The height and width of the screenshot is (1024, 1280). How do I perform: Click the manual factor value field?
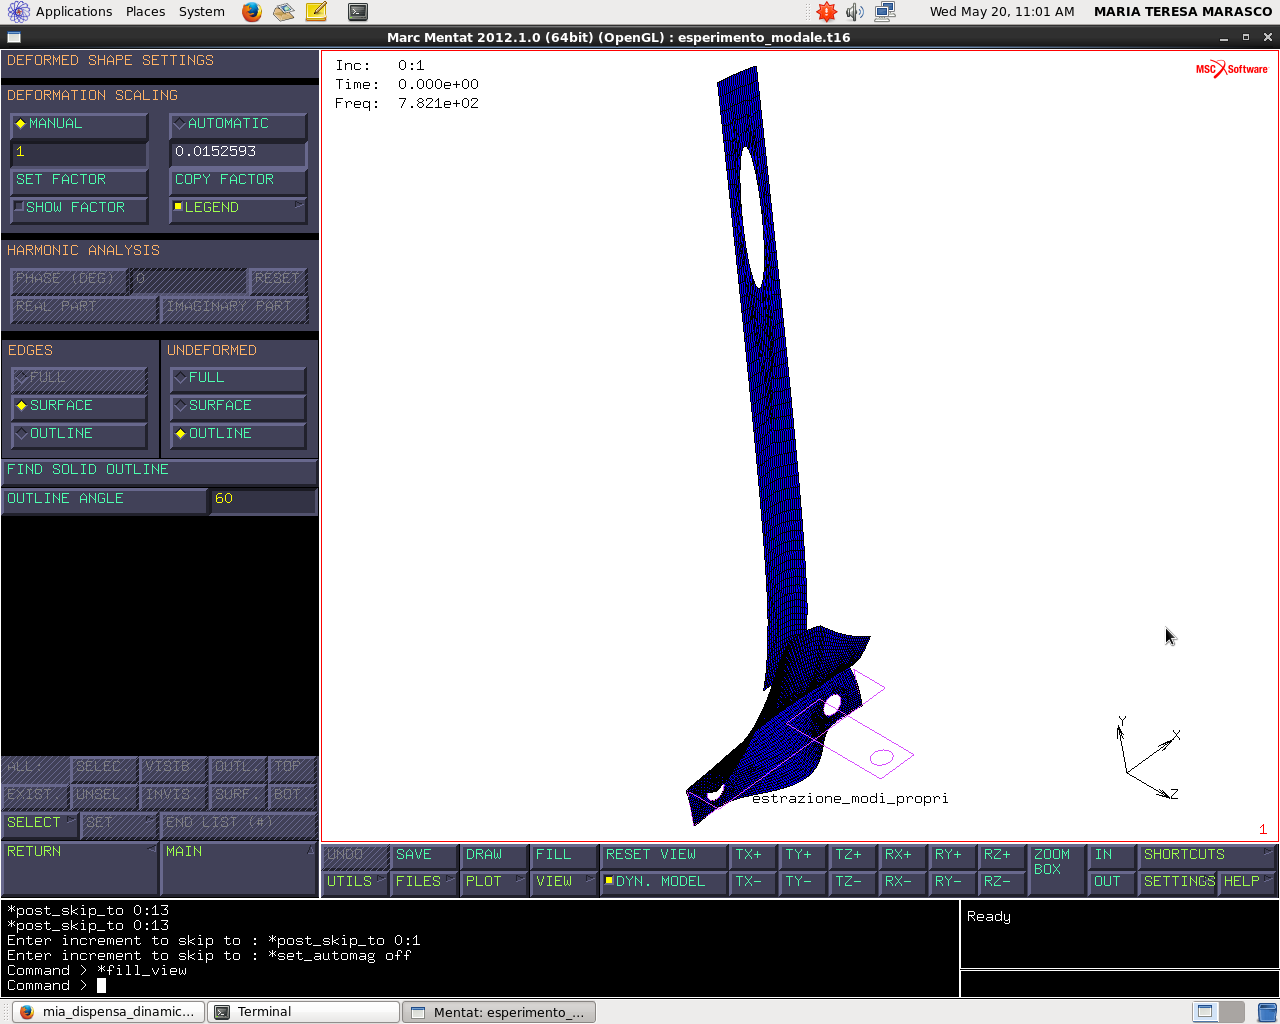[x=78, y=152]
